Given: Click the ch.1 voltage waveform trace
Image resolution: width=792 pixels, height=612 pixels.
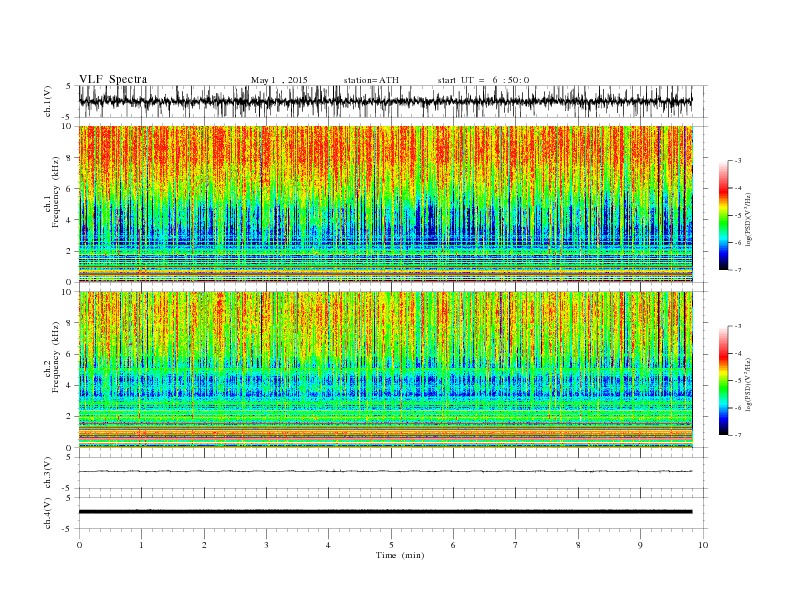Looking at the screenshot, I should (385, 101).
